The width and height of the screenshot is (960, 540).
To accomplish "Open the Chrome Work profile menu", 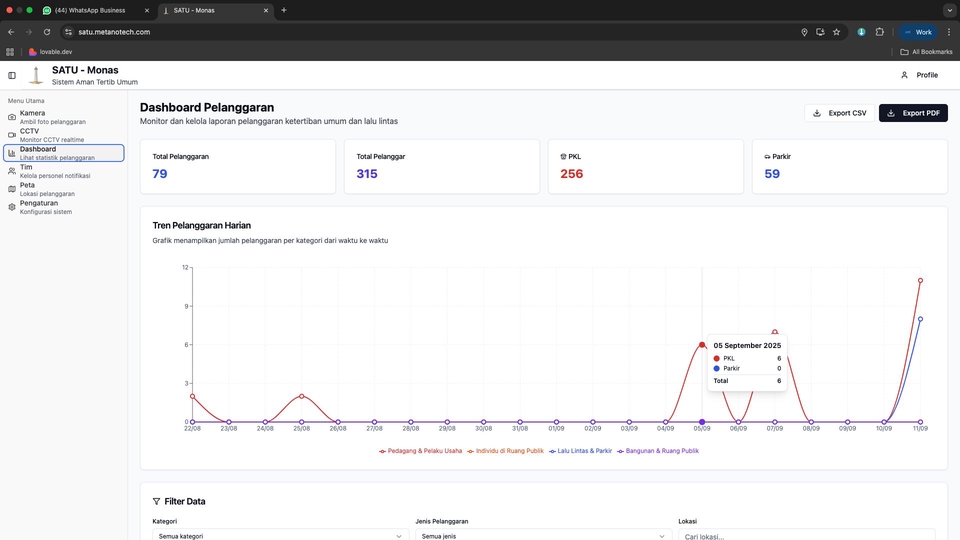I will 917,32.
